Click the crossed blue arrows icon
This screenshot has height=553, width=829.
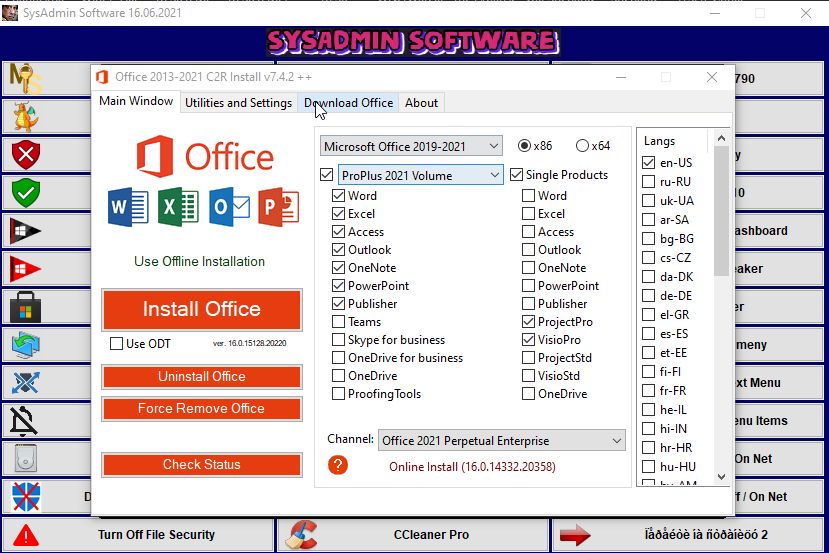25,383
